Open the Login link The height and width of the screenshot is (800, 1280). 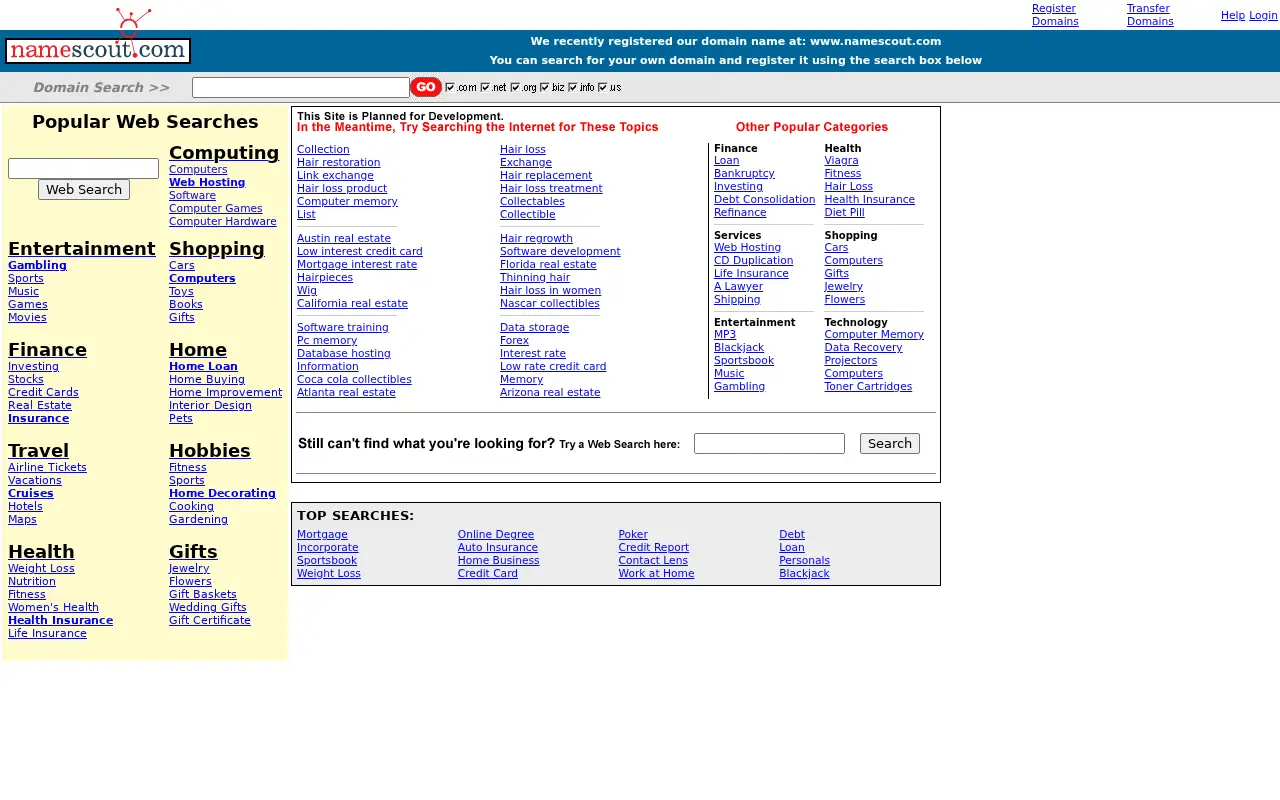pos(1263,15)
